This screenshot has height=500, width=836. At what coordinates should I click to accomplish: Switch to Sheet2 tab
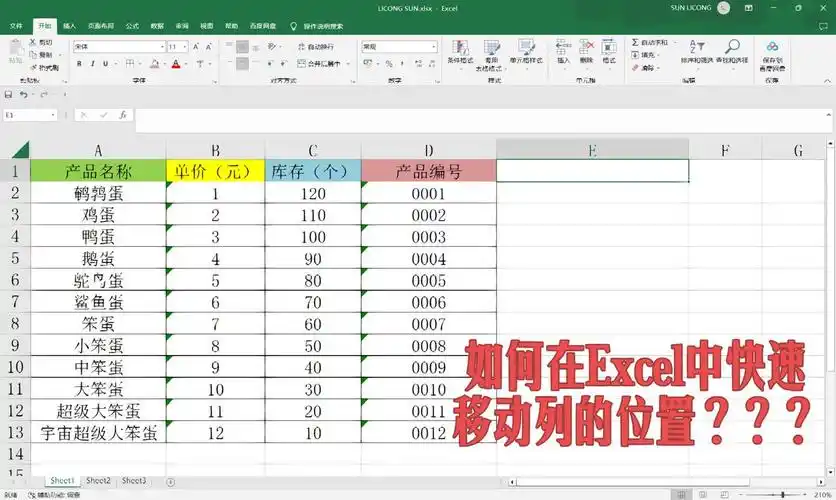tap(98, 480)
